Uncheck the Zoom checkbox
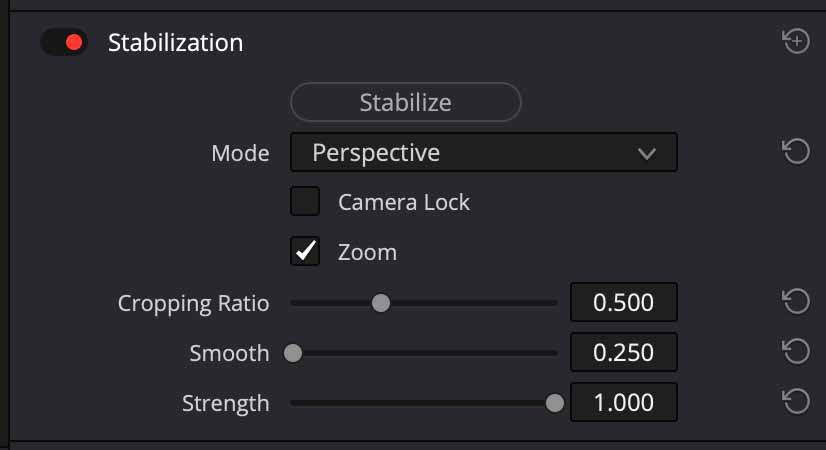 pos(305,252)
